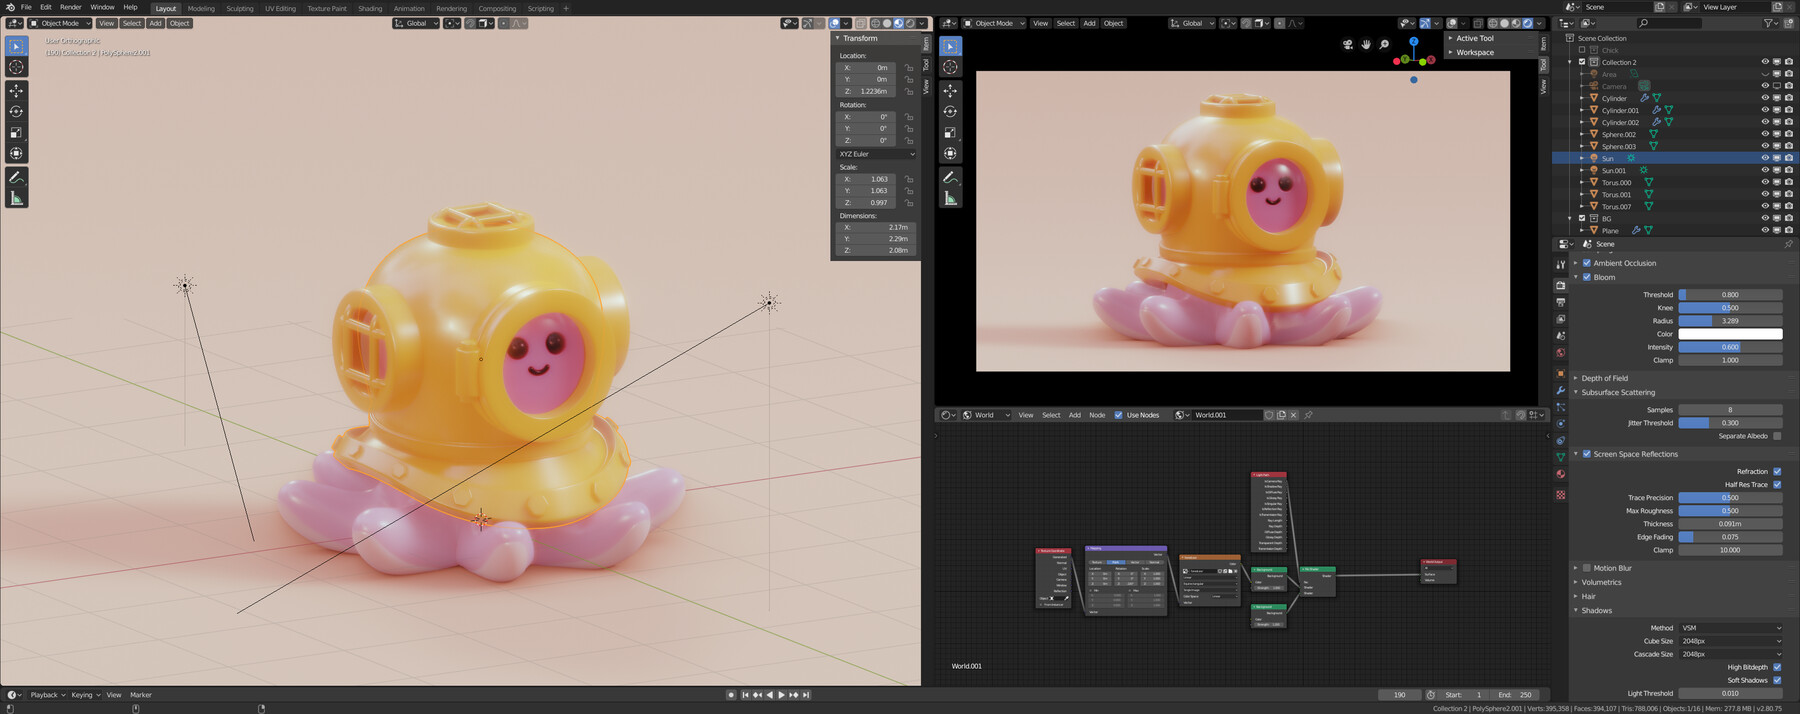Image resolution: width=1800 pixels, height=714 pixels.
Task: Open the Material properties tab
Action: point(1560,474)
